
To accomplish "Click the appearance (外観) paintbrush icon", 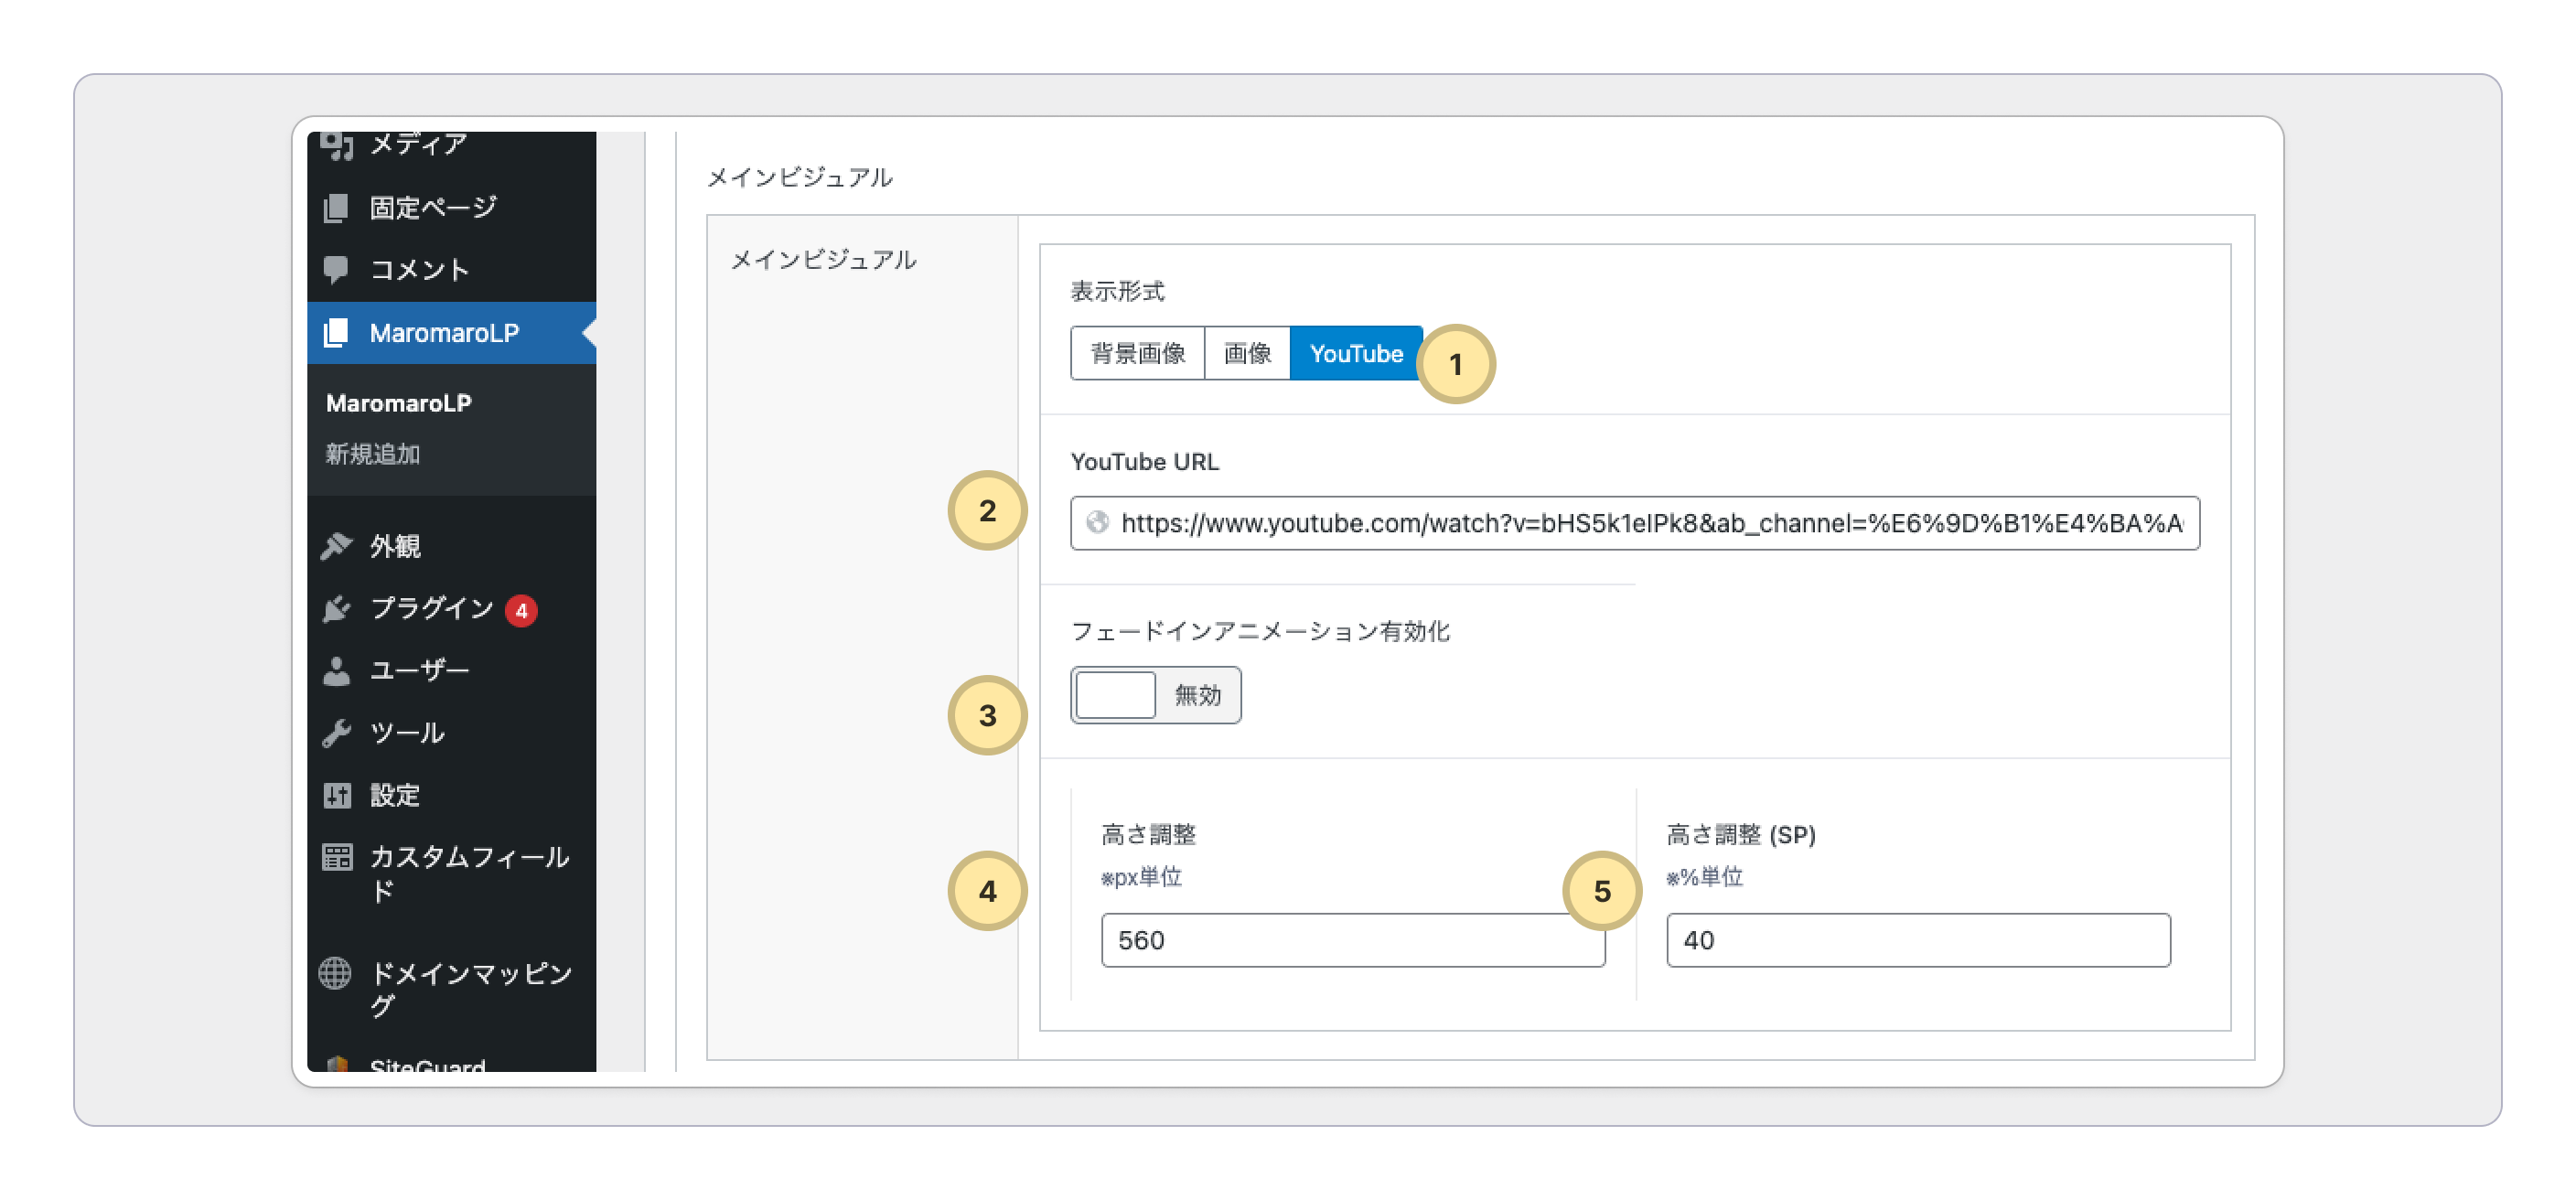I will pyautogui.click(x=337, y=546).
